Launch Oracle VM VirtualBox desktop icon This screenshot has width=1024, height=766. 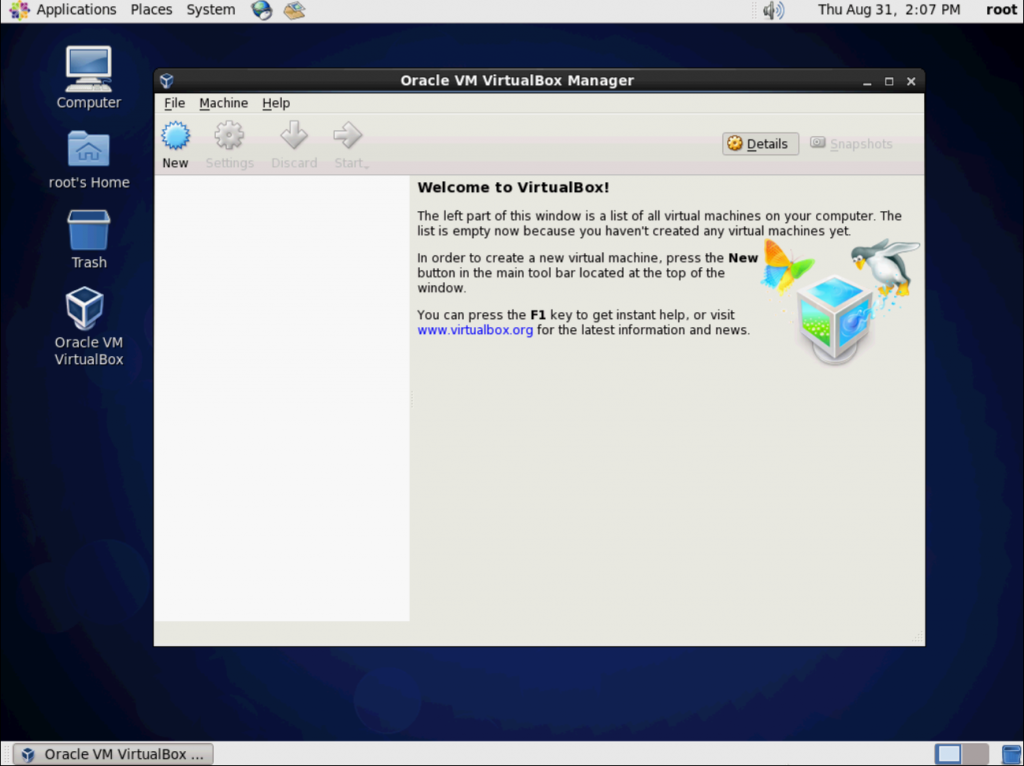(88, 326)
